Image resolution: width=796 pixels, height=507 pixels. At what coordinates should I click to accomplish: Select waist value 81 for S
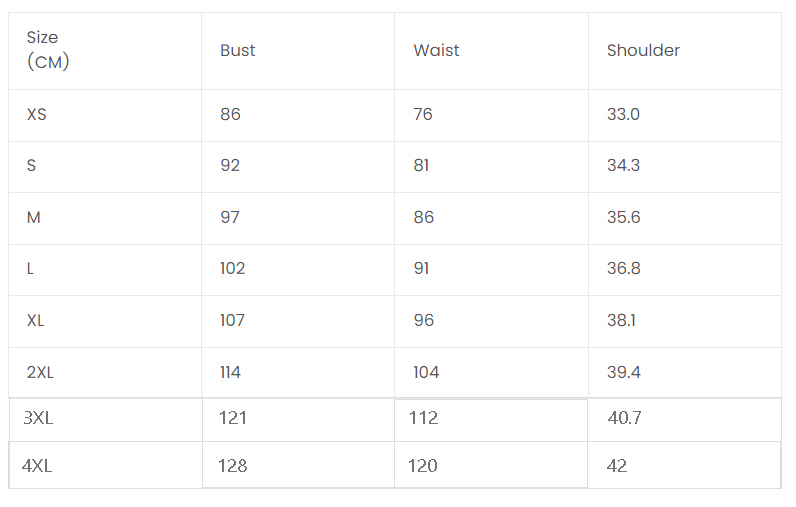click(x=421, y=166)
